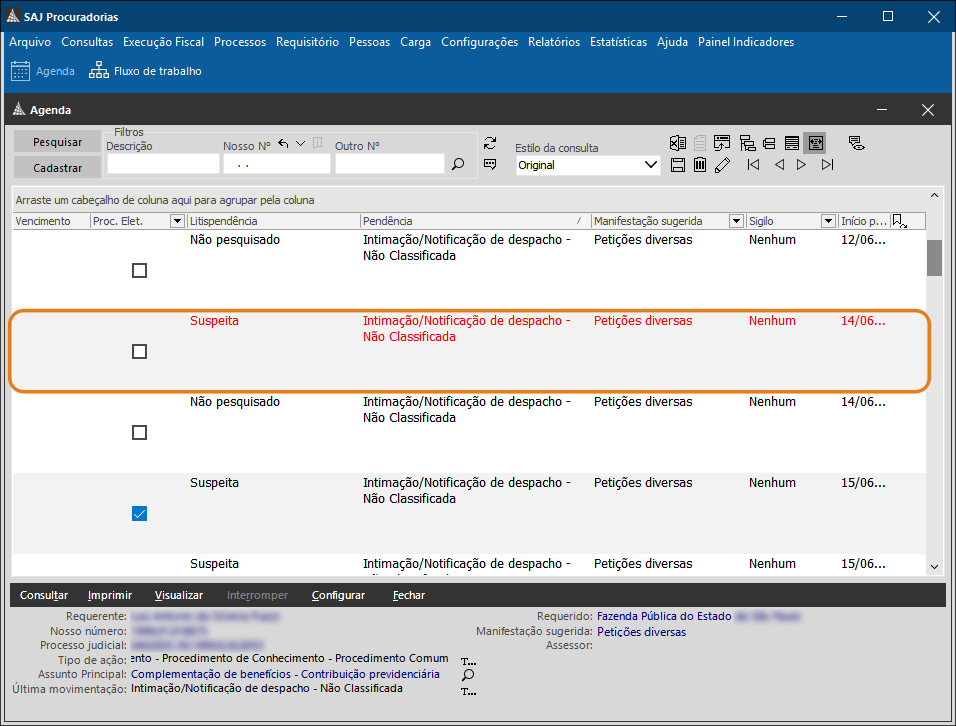
Task: Click the Descrição filter text field
Action: [162, 164]
